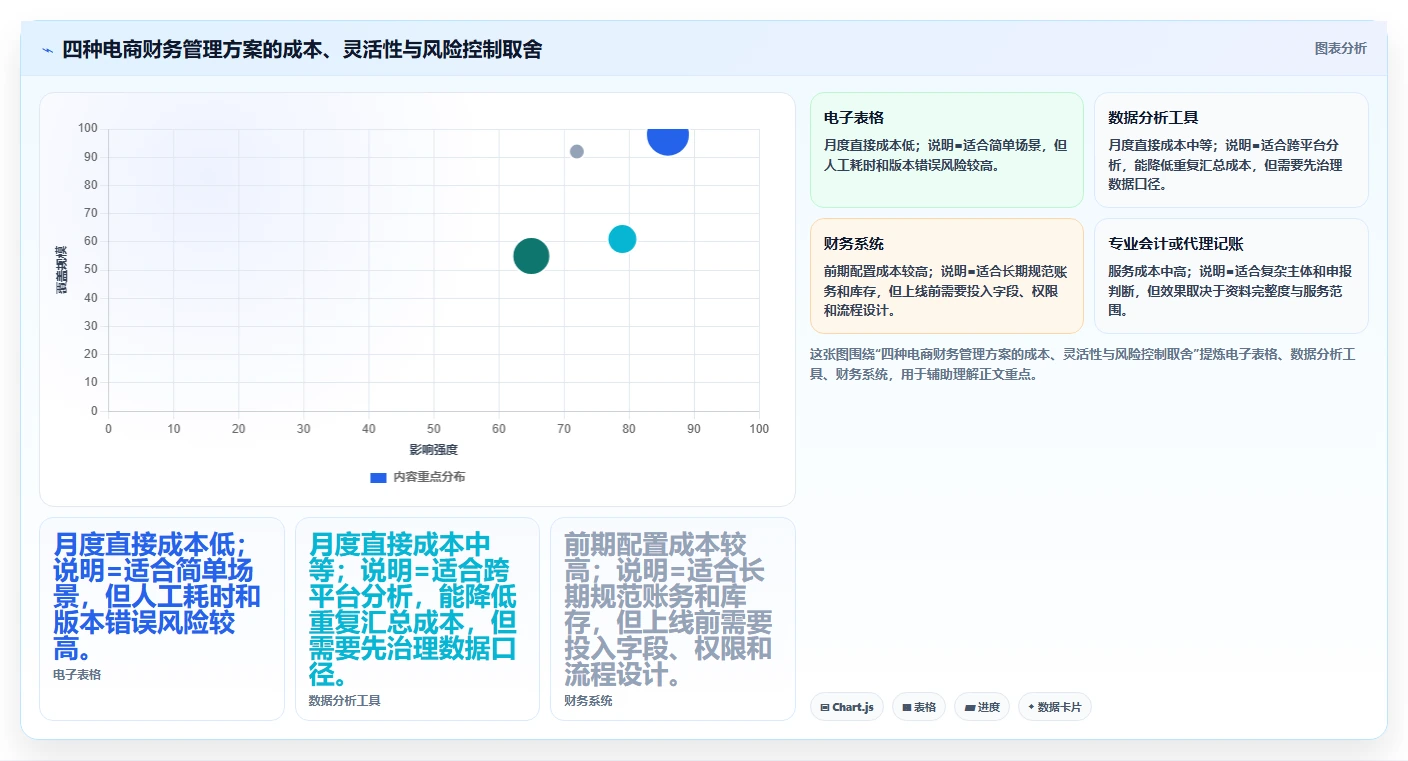Open the 专业会计或代理记账 info card
This screenshot has height=761, width=1408.
1231,276
